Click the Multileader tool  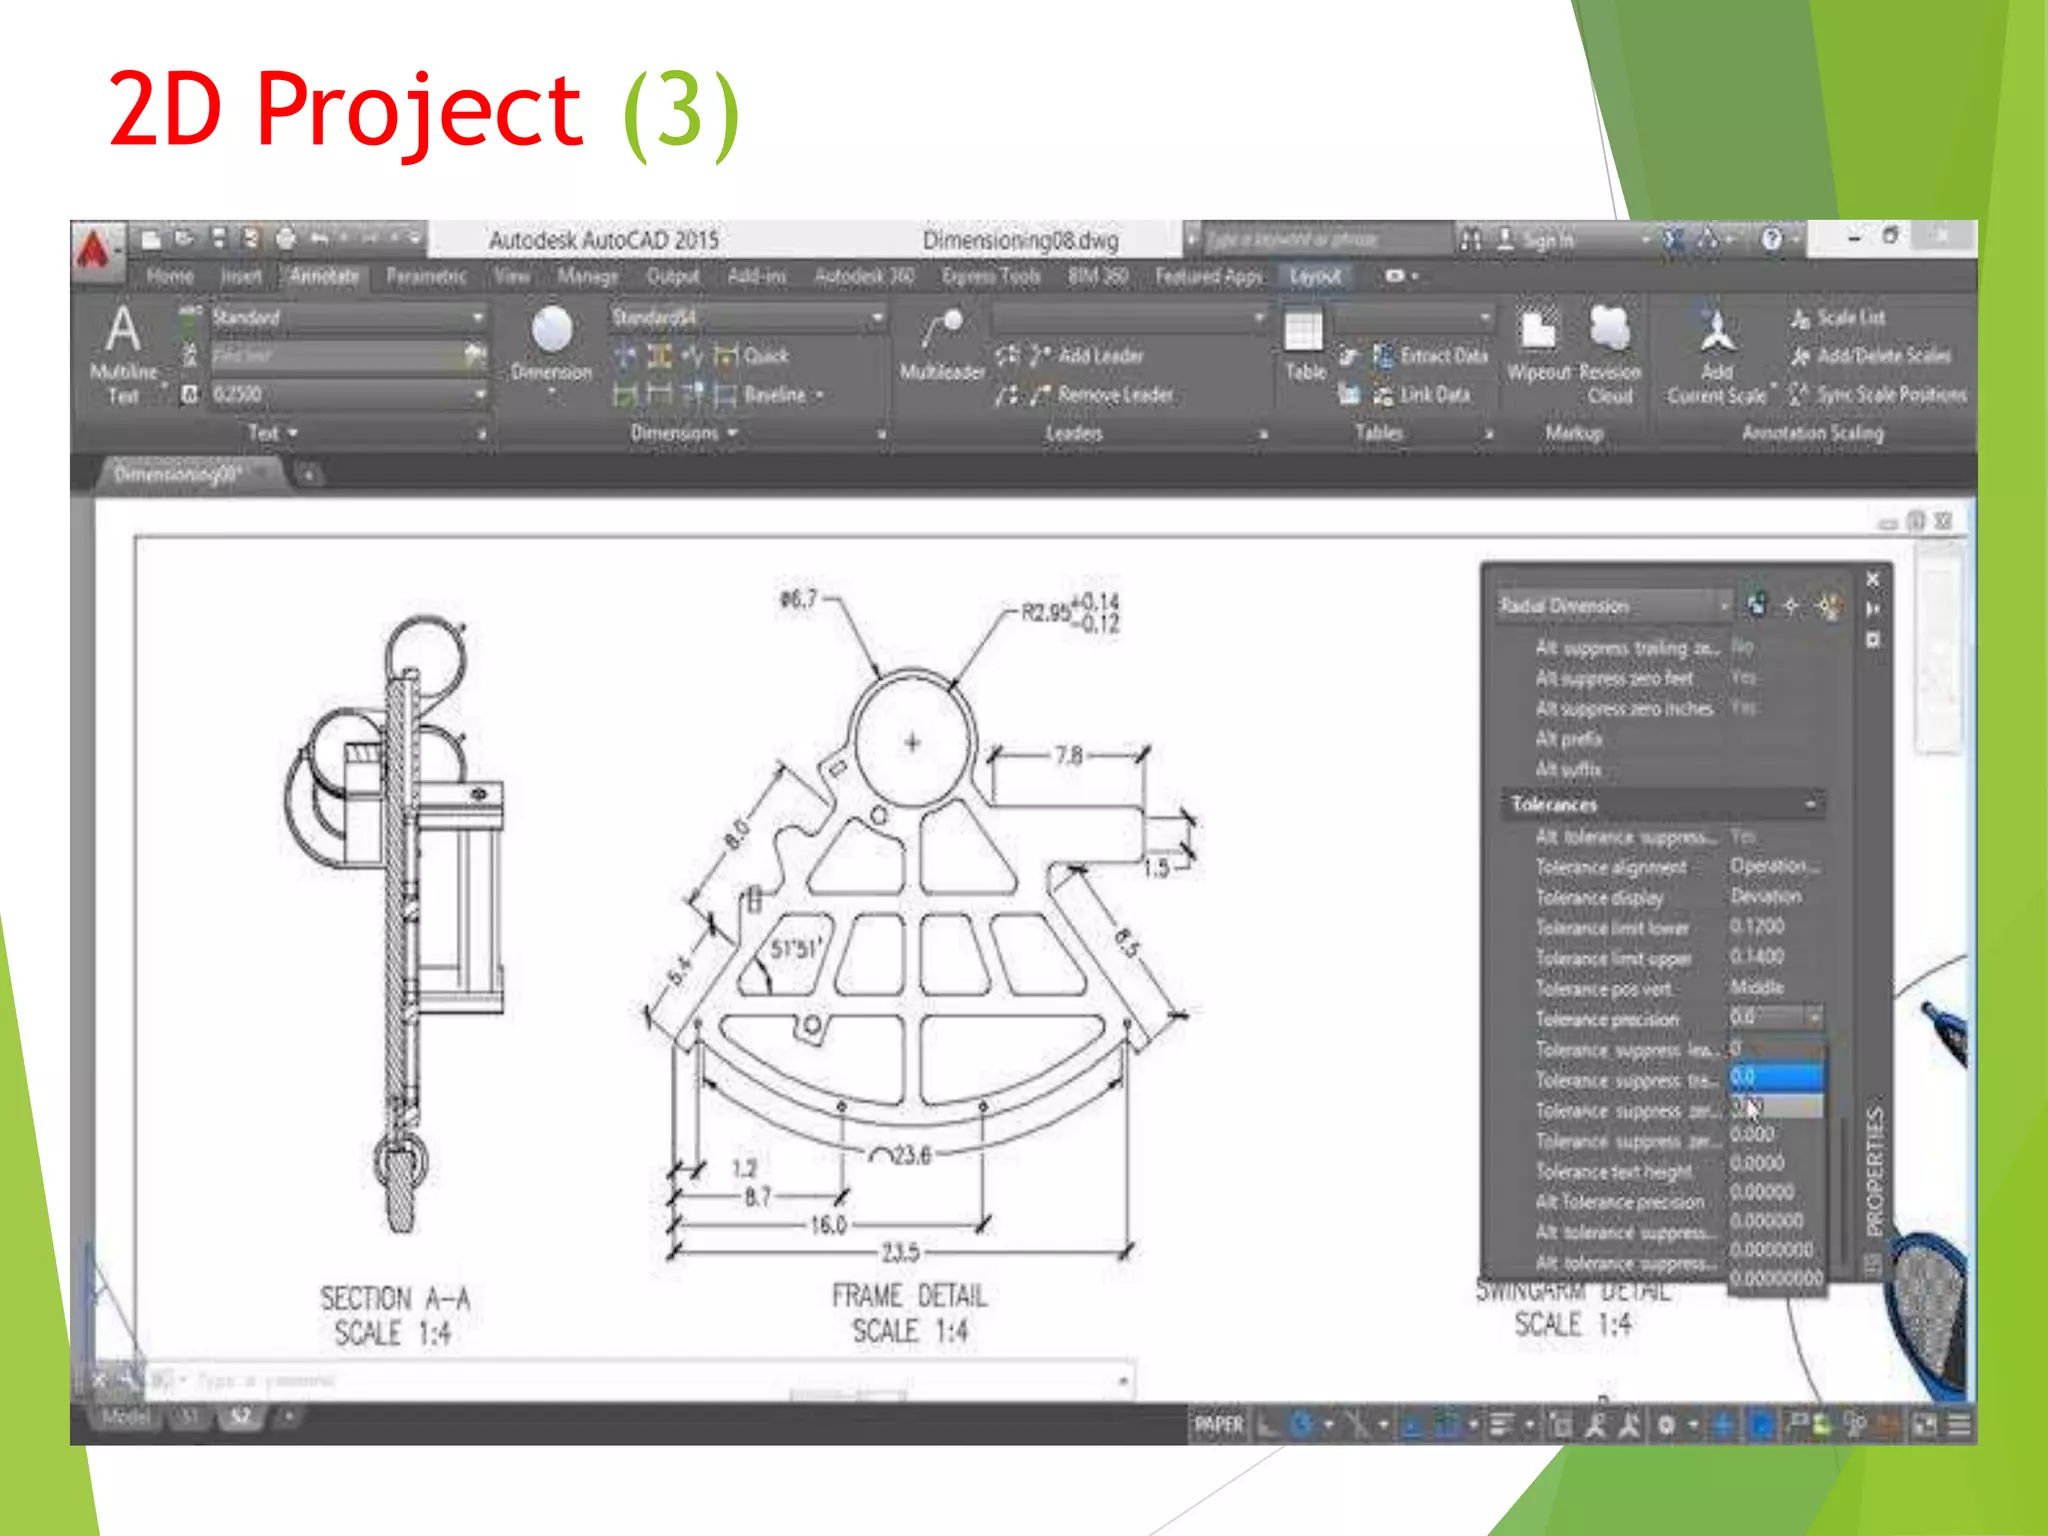pos(942,345)
